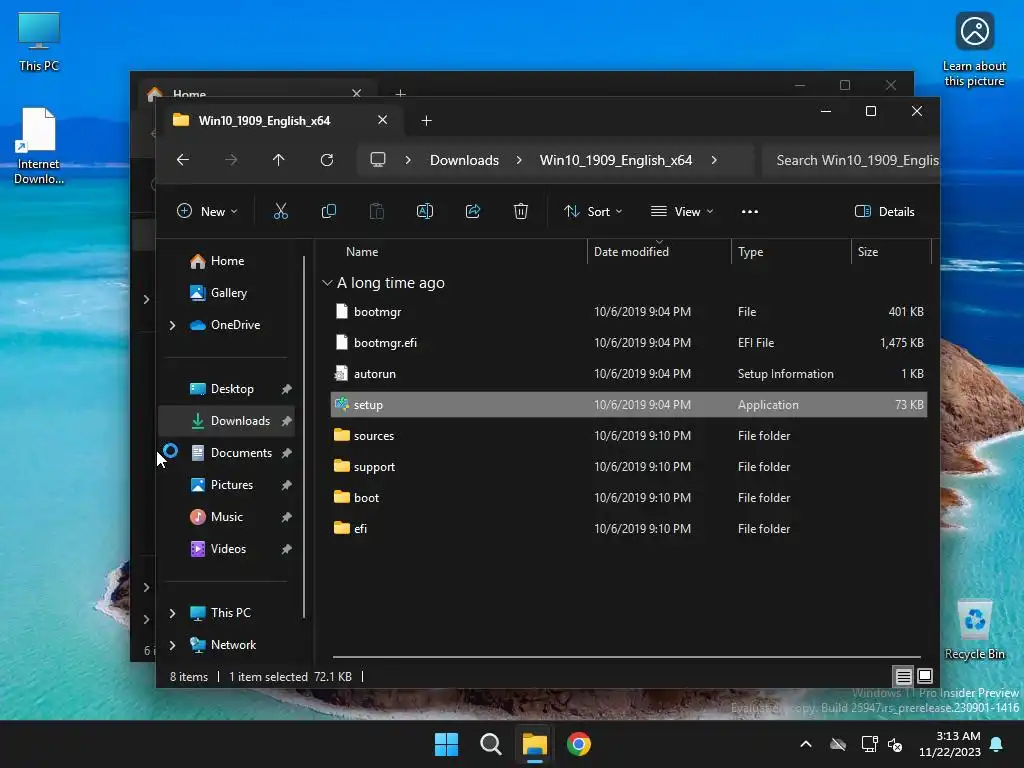Add a new tab with plus
Screen dimensions: 1024x768
[x=426, y=120]
